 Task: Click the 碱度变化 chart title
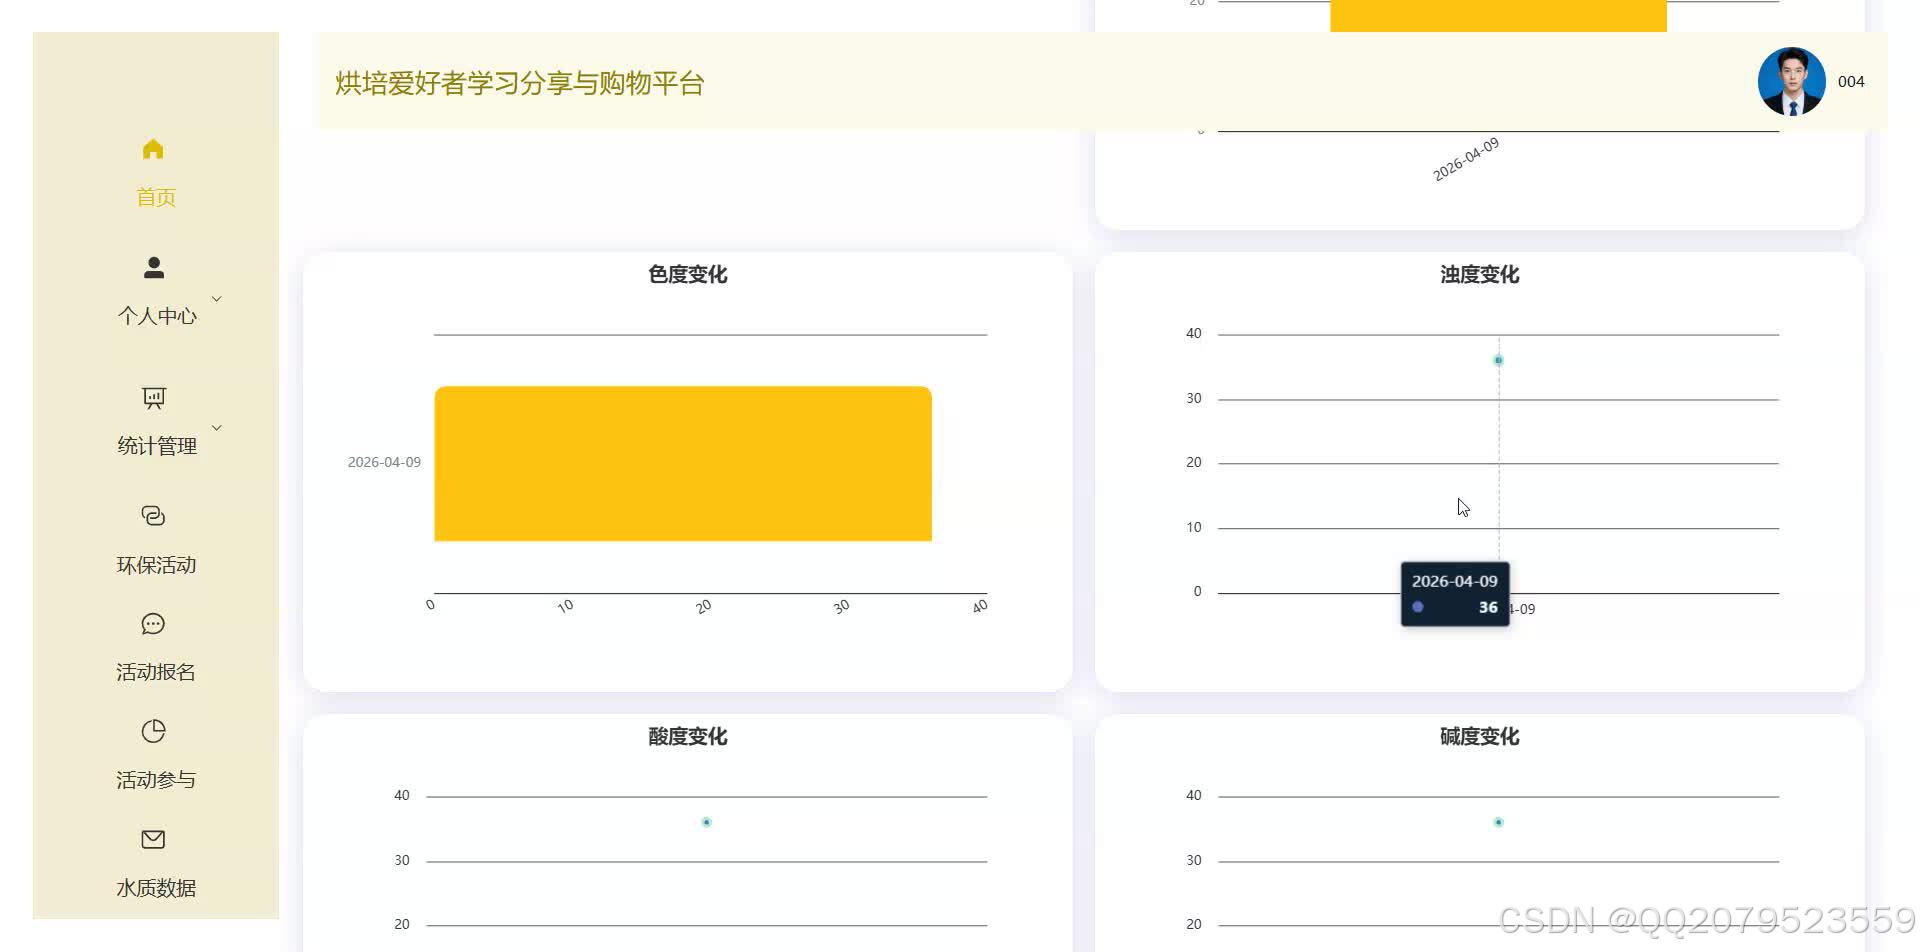click(1480, 737)
